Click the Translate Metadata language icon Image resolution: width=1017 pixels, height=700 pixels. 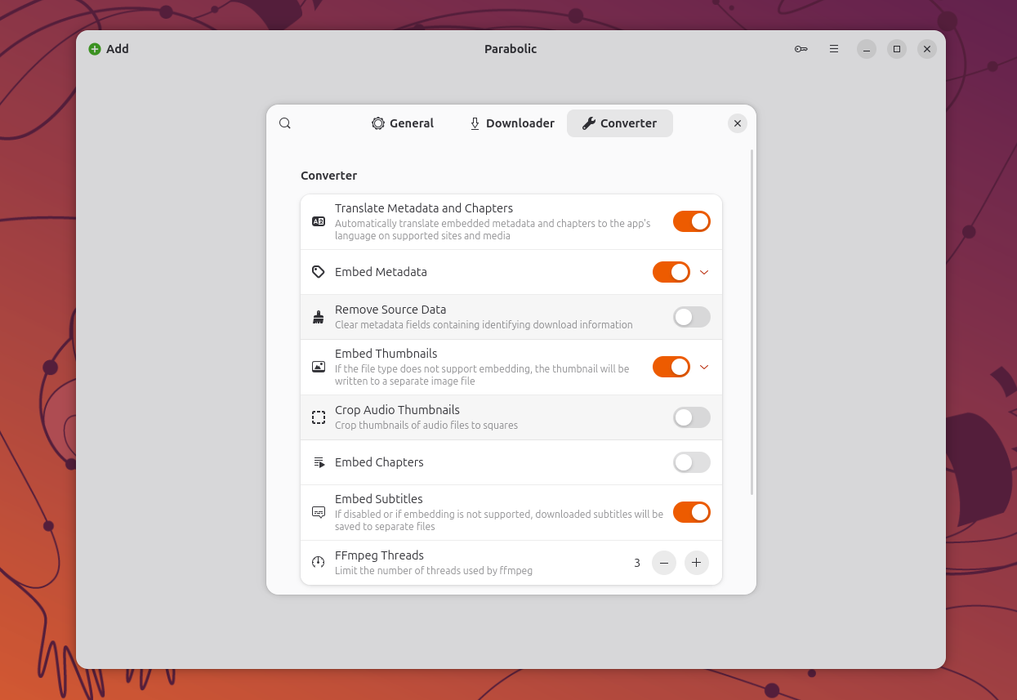pyautogui.click(x=318, y=222)
